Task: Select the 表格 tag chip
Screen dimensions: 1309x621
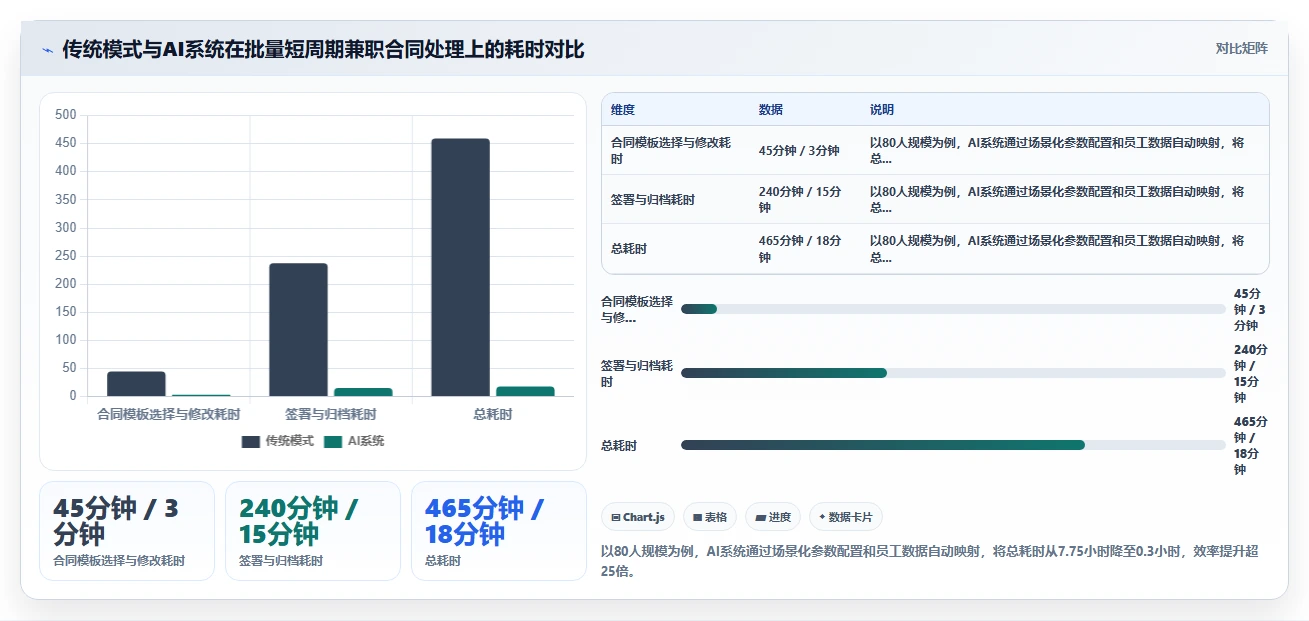Action: [x=710, y=517]
